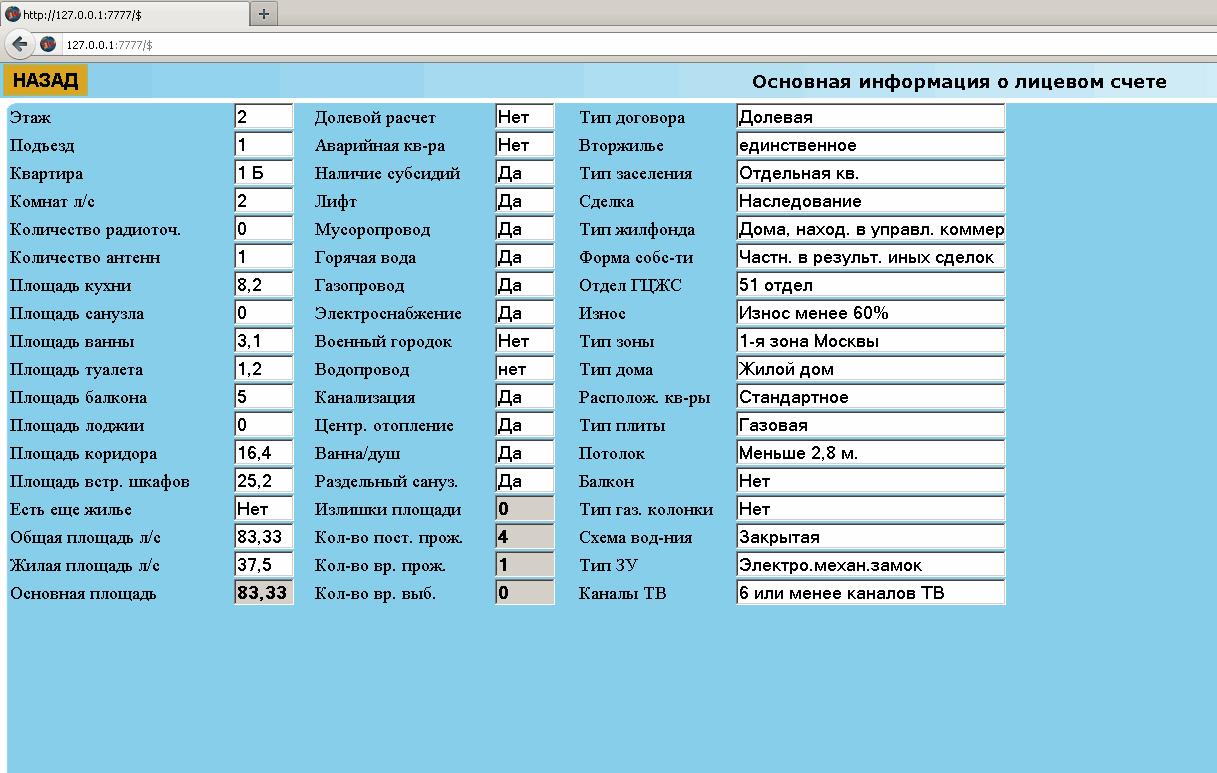Click the Располож. кв-ры field

coord(871,397)
